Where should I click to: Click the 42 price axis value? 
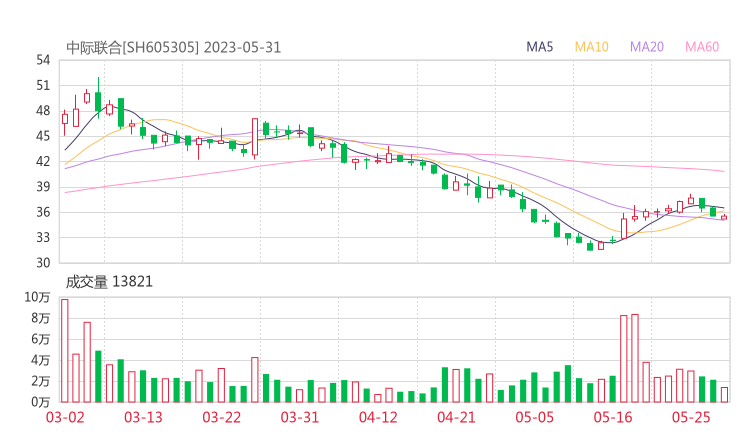click(x=43, y=161)
